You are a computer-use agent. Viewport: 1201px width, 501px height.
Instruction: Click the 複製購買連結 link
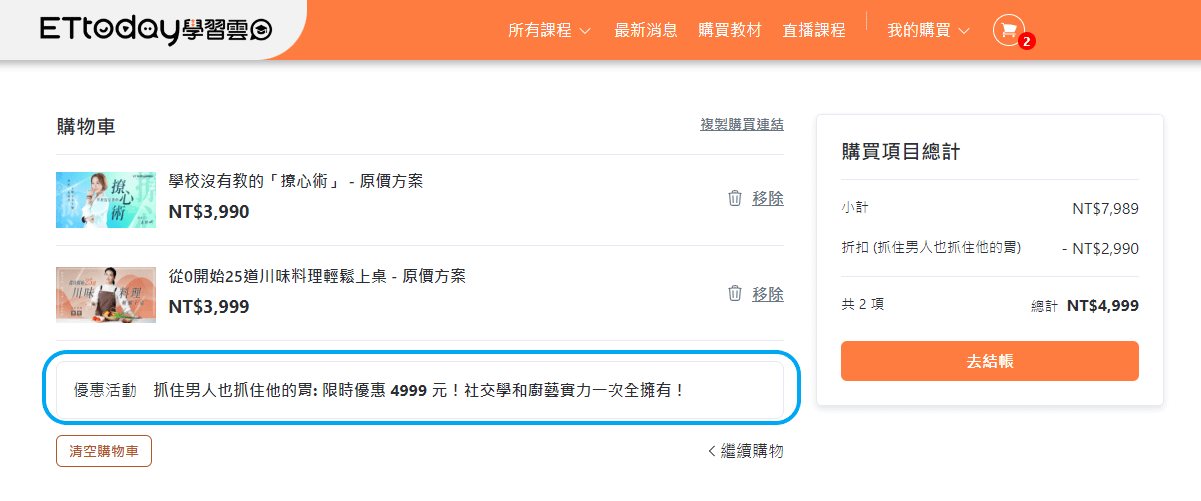742,125
